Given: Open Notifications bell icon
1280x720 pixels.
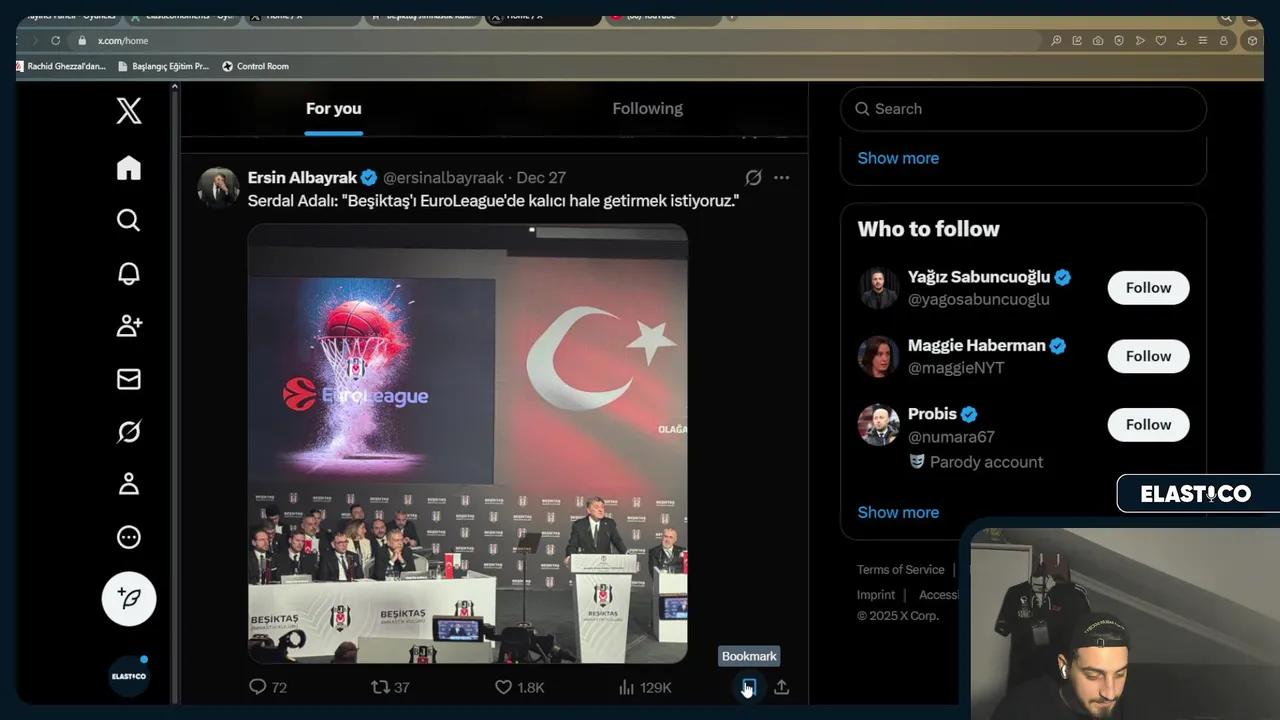Looking at the screenshot, I should coord(129,273).
